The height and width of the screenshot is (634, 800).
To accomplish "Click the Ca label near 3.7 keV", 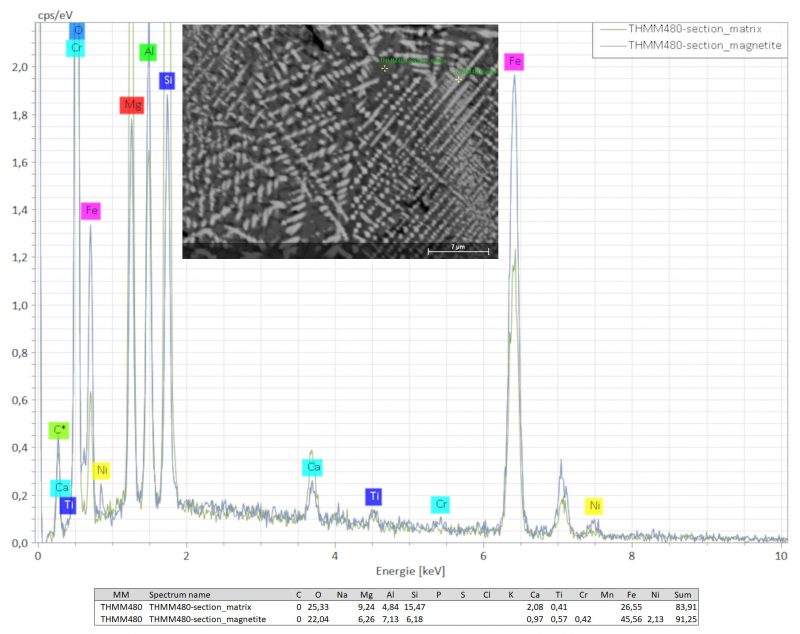I will click(313, 467).
